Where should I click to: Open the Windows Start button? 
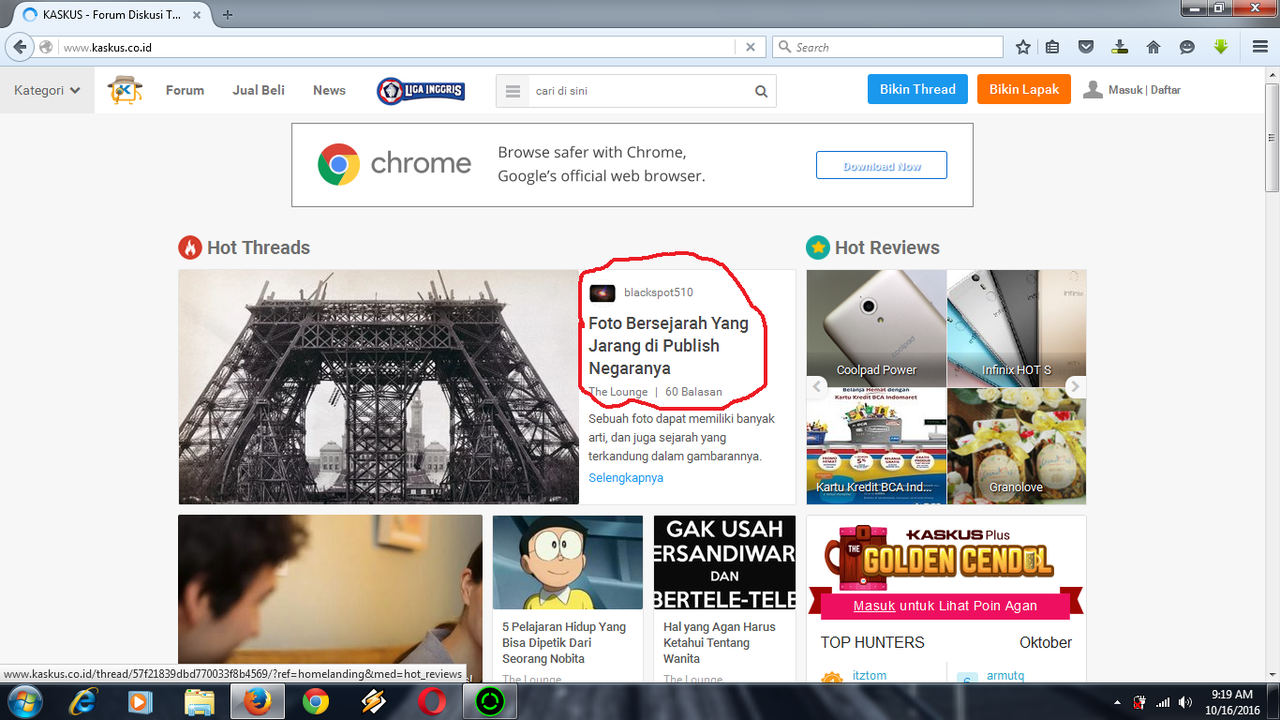coord(23,702)
